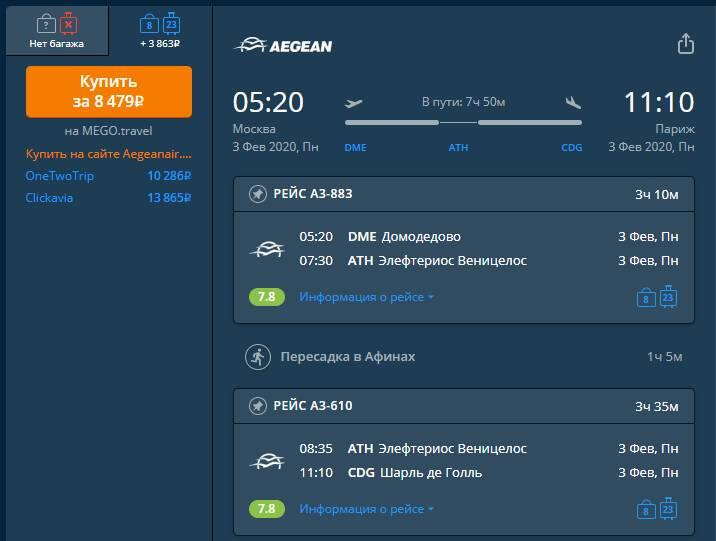Viewport: 716px width, 541px height.
Task: Click 'Пересадка в Афинах' transfer row
Action: [x=464, y=357]
